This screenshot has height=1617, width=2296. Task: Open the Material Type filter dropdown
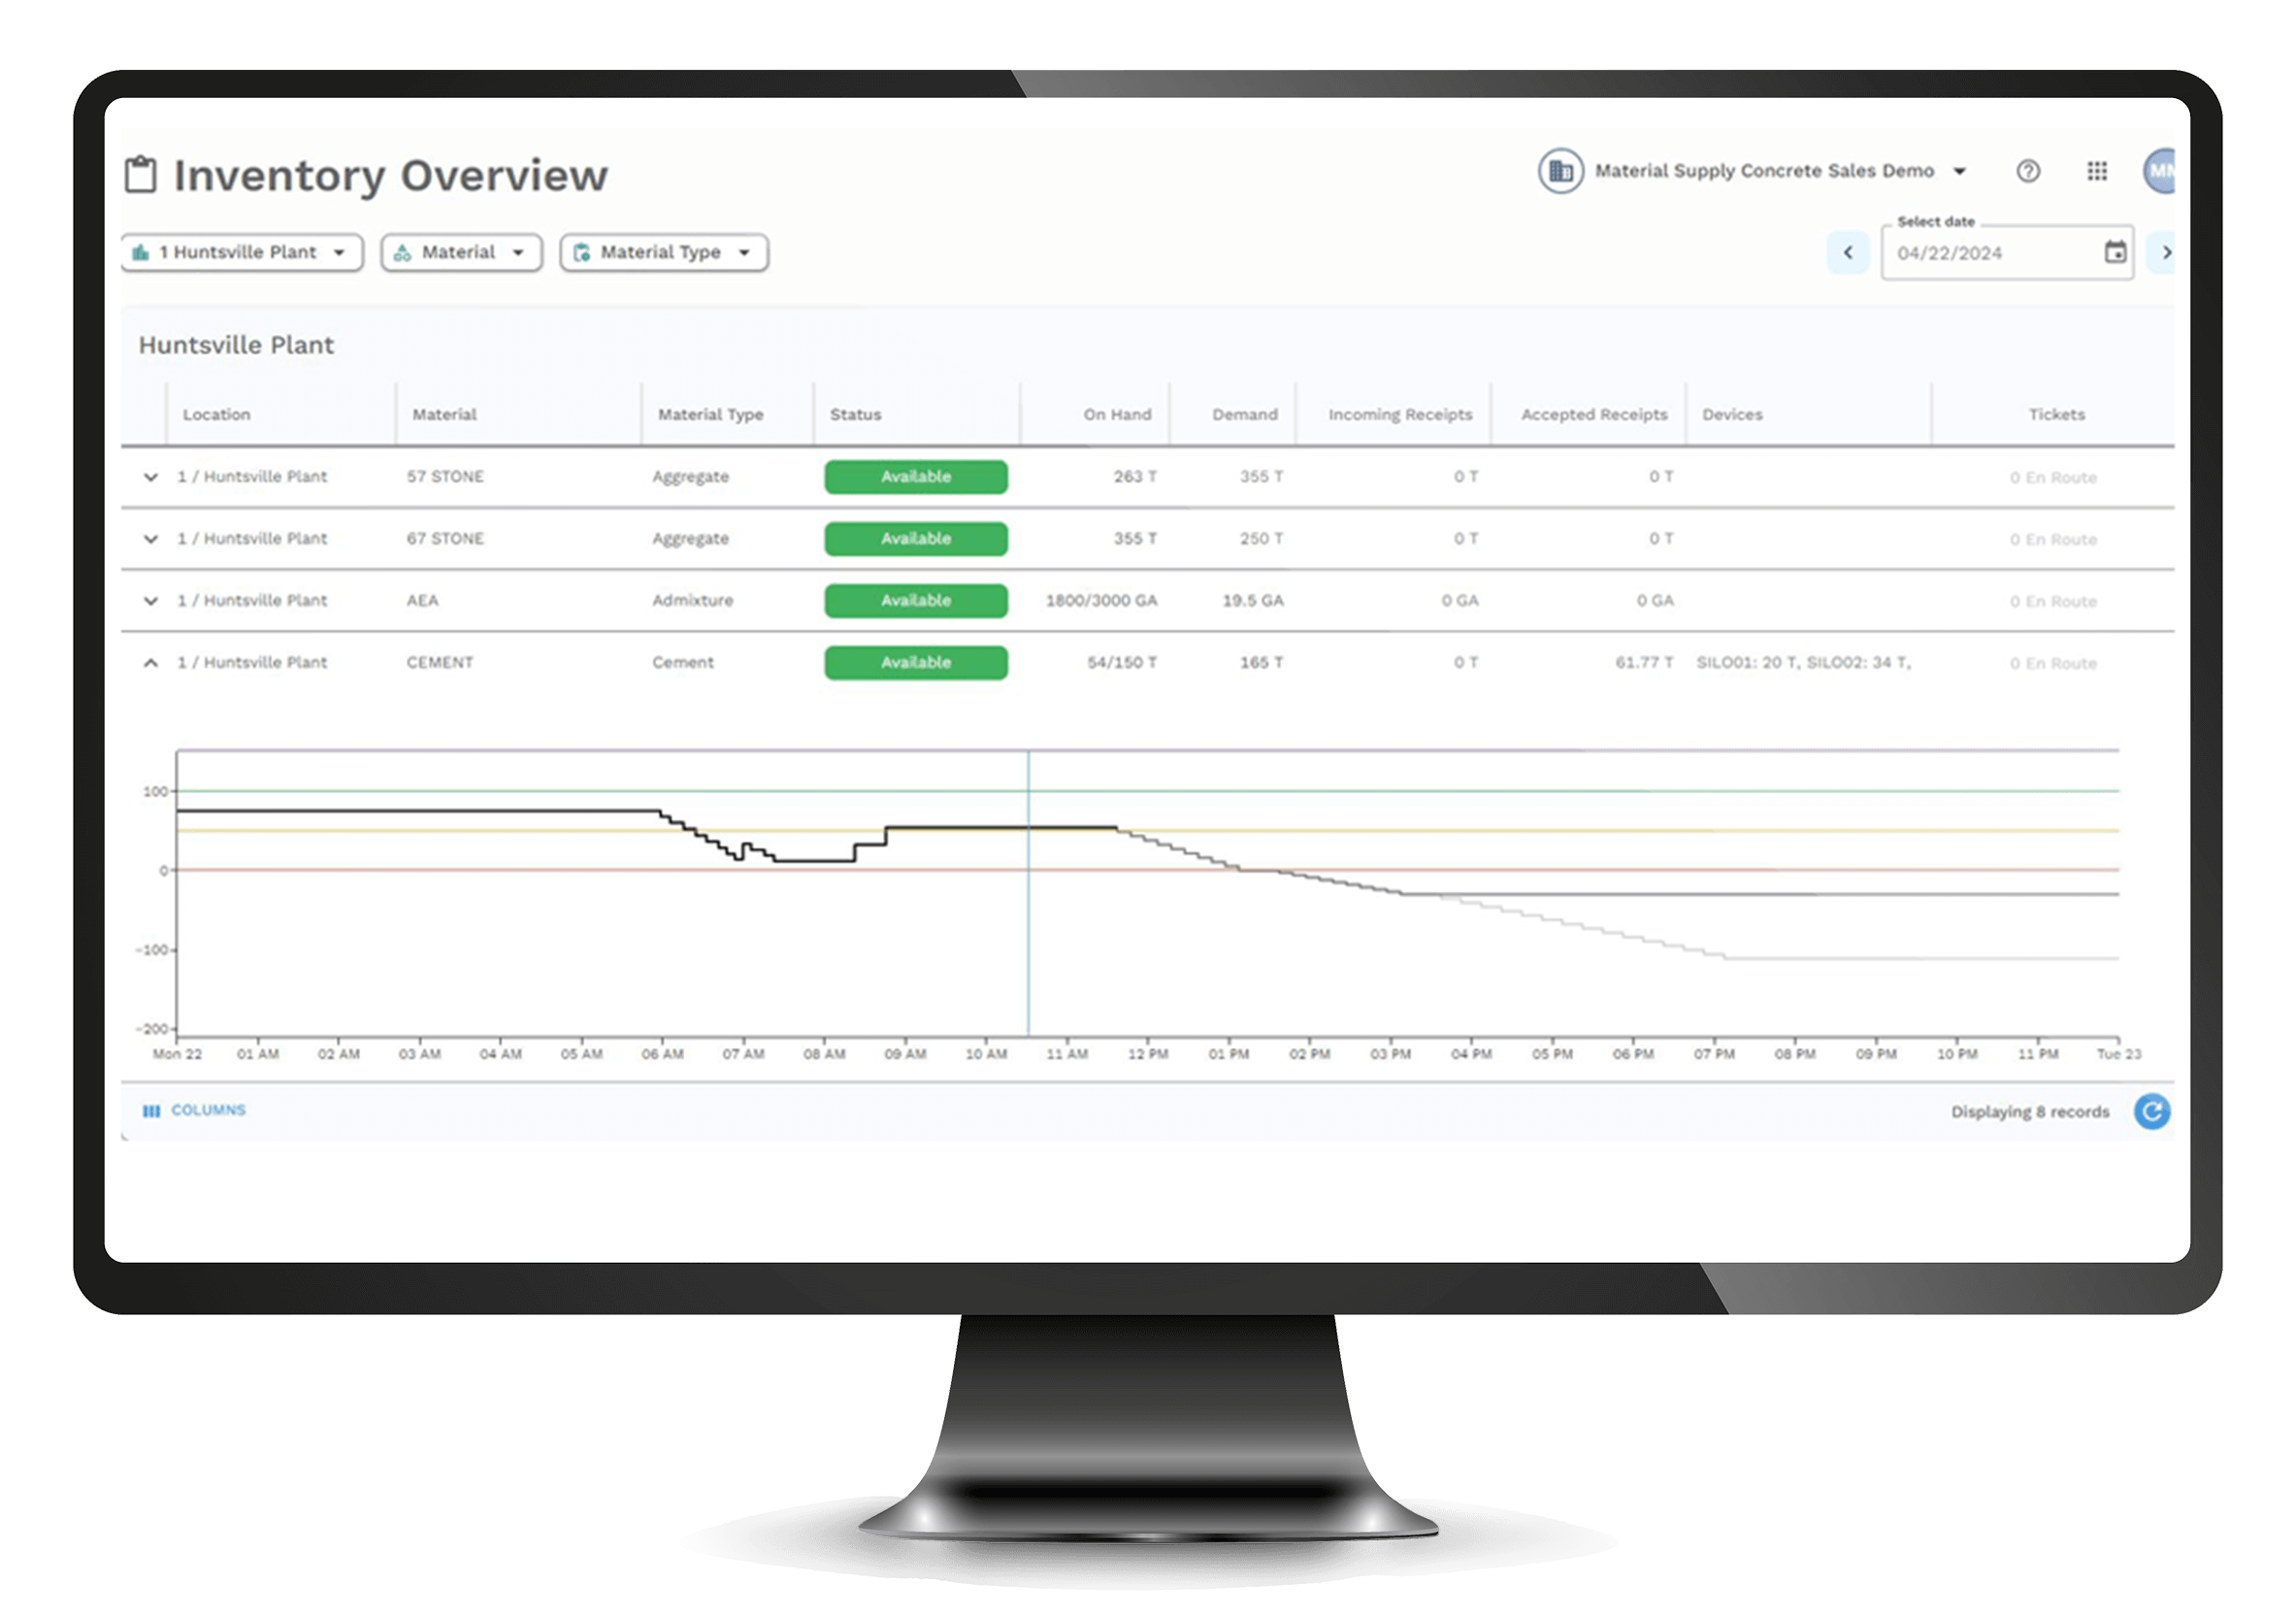point(664,252)
